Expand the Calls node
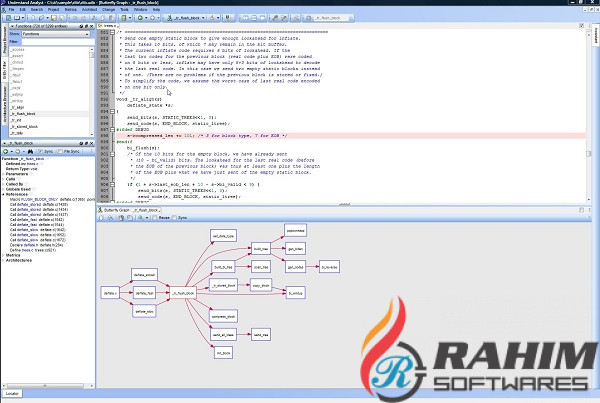Screen dimensions: 600x403 click(4, 179)
